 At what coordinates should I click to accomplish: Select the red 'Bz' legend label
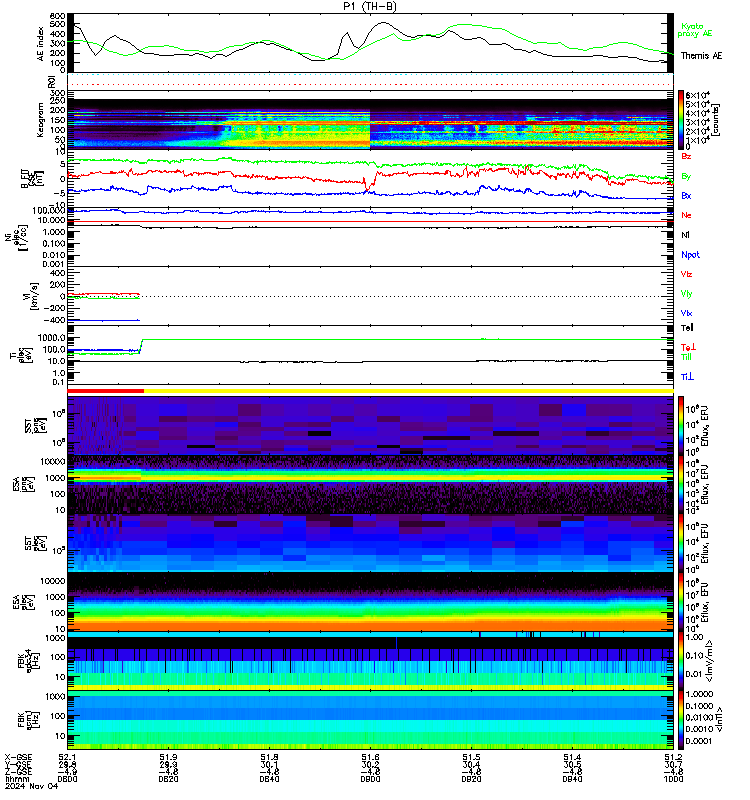[686, 156]
